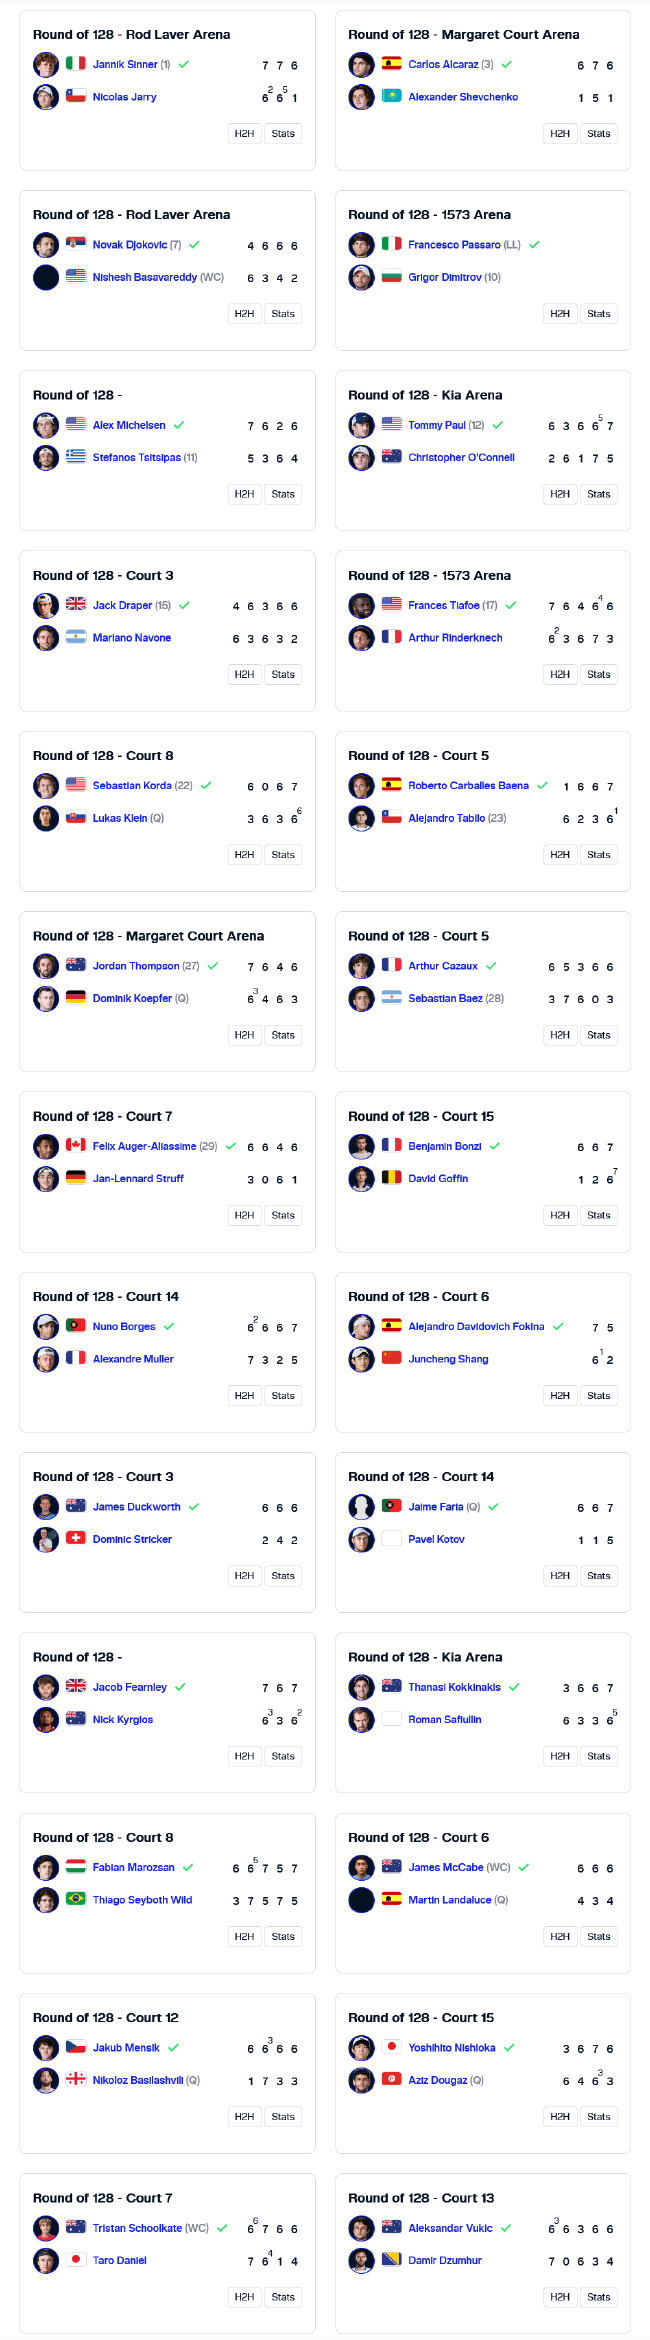Open H2H for Vukic vs Dzumhur match

[x=560, y=2297]
